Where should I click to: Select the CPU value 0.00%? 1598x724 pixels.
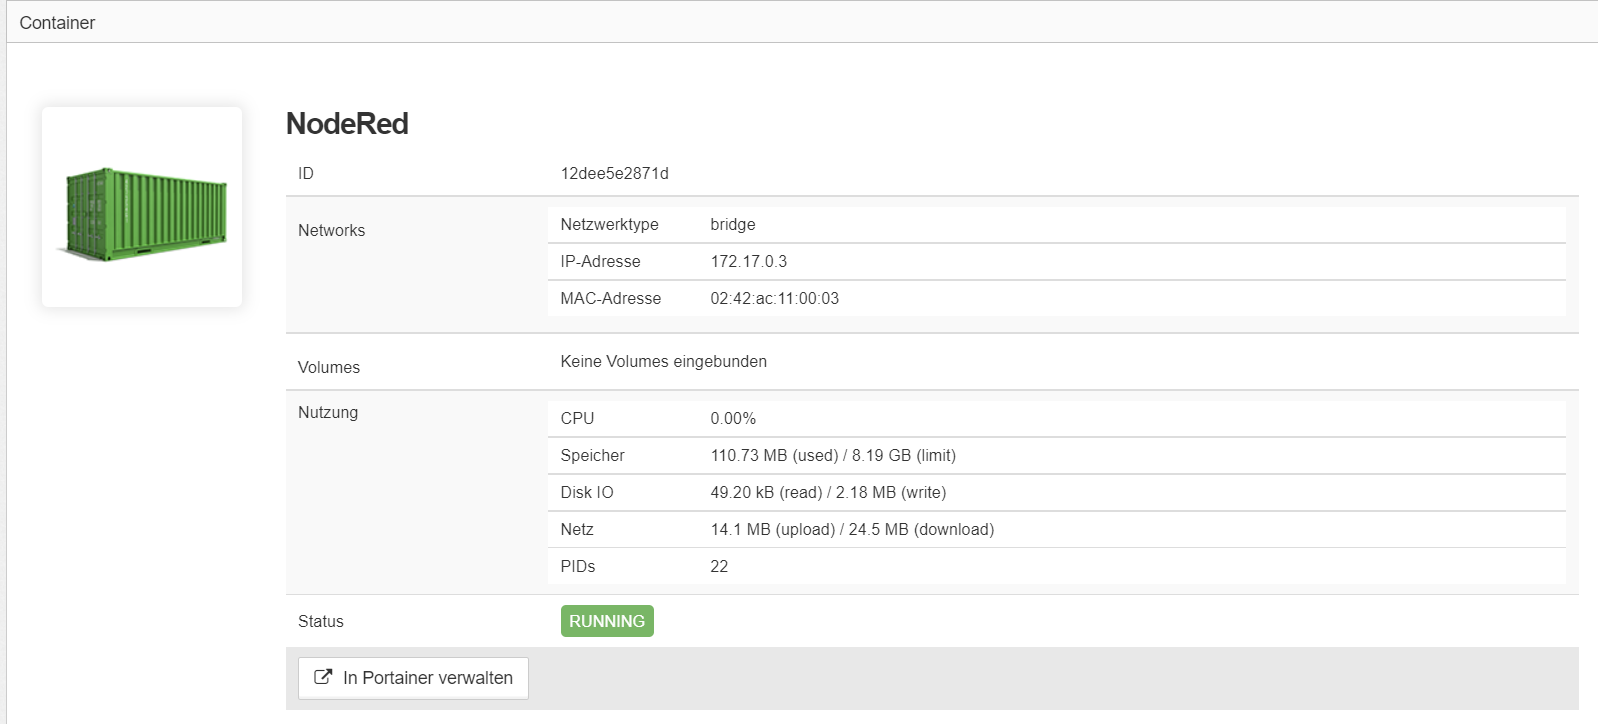(x=733, y=419)
